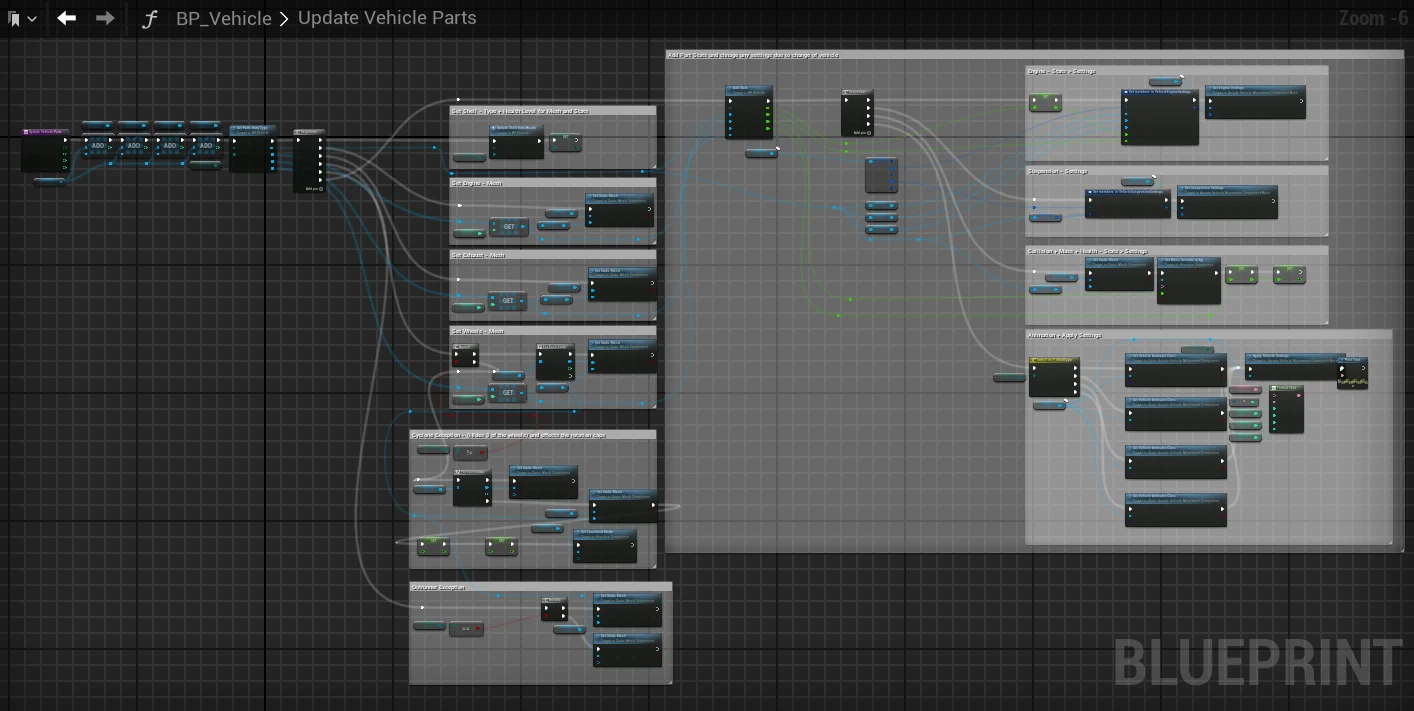
Task: Select the Outrunner Exception comment header
Action: (541, 587)
